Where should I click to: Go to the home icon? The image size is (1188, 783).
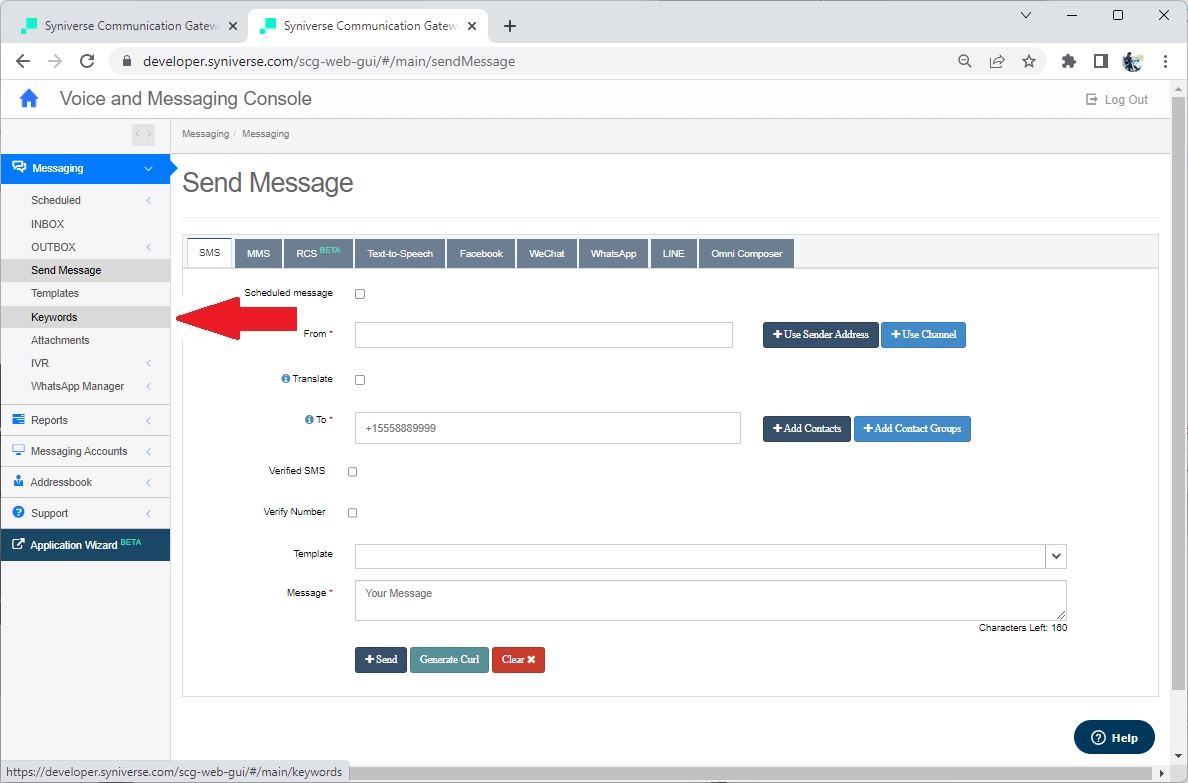tap(29, 99)
